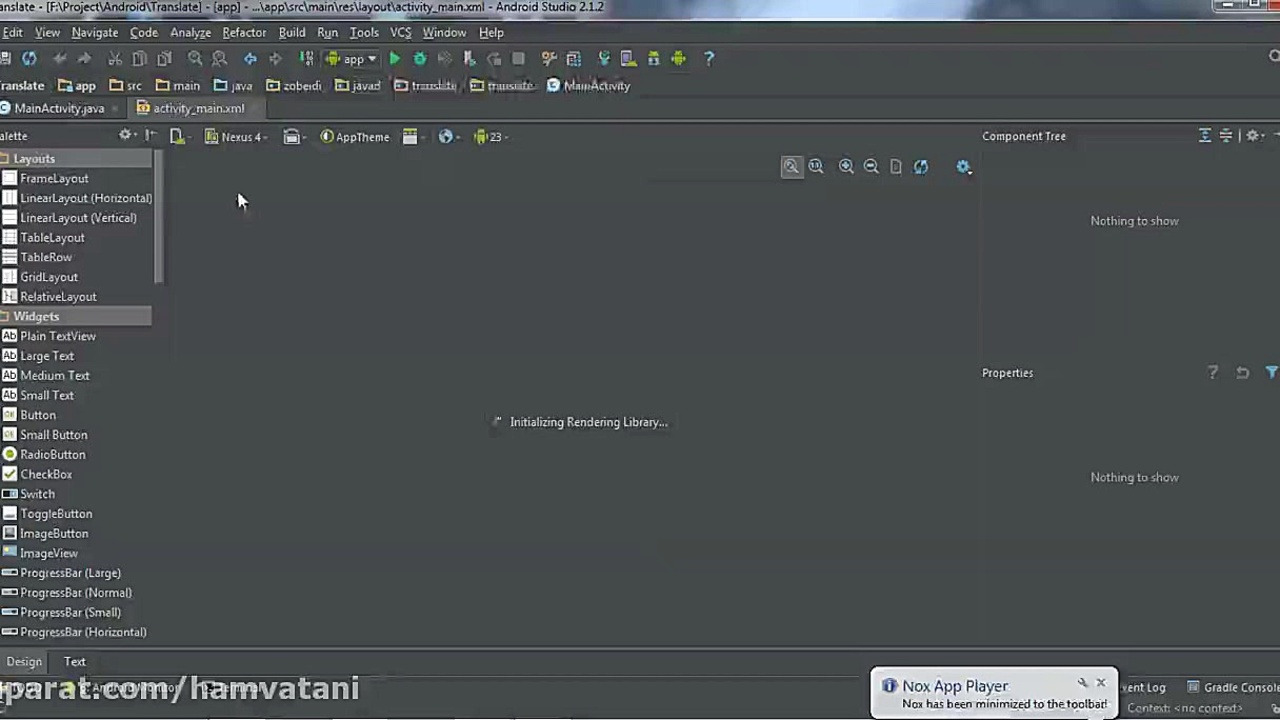
Task: Zoom in on the design preview
Action: coord(846,167)
